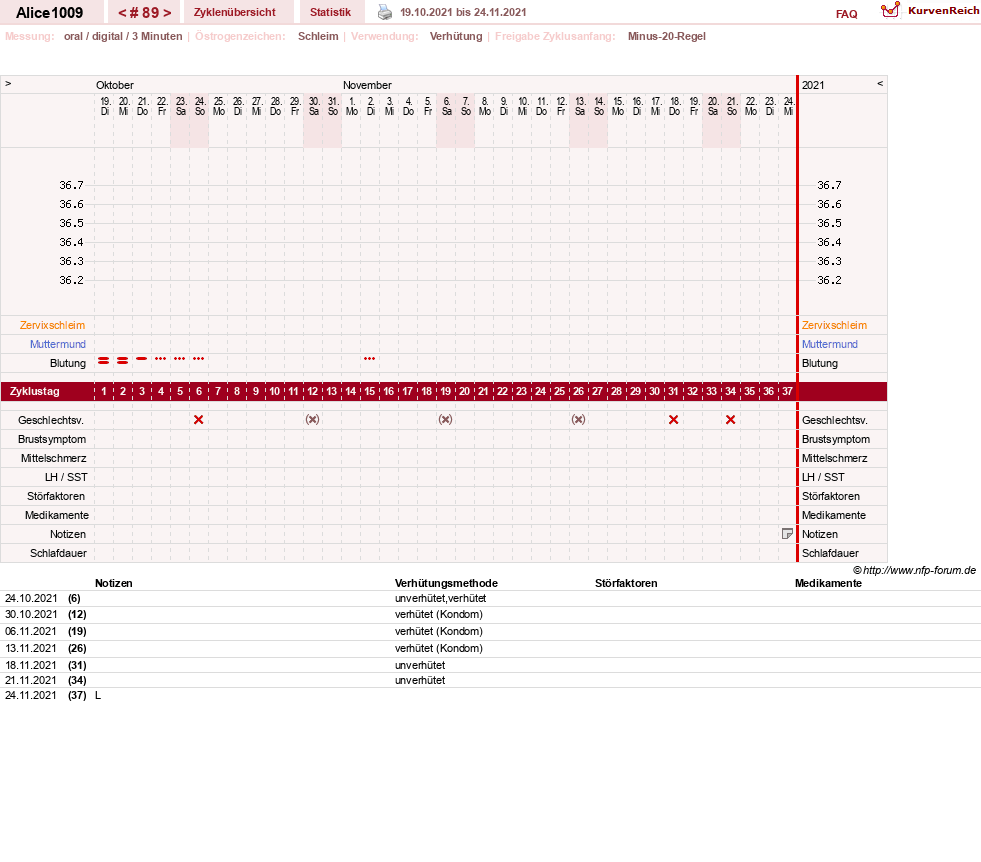981x862 pixels.
Task: Click the date column 13. Sa
Action: pyautogui.click(x=580, y=106)
